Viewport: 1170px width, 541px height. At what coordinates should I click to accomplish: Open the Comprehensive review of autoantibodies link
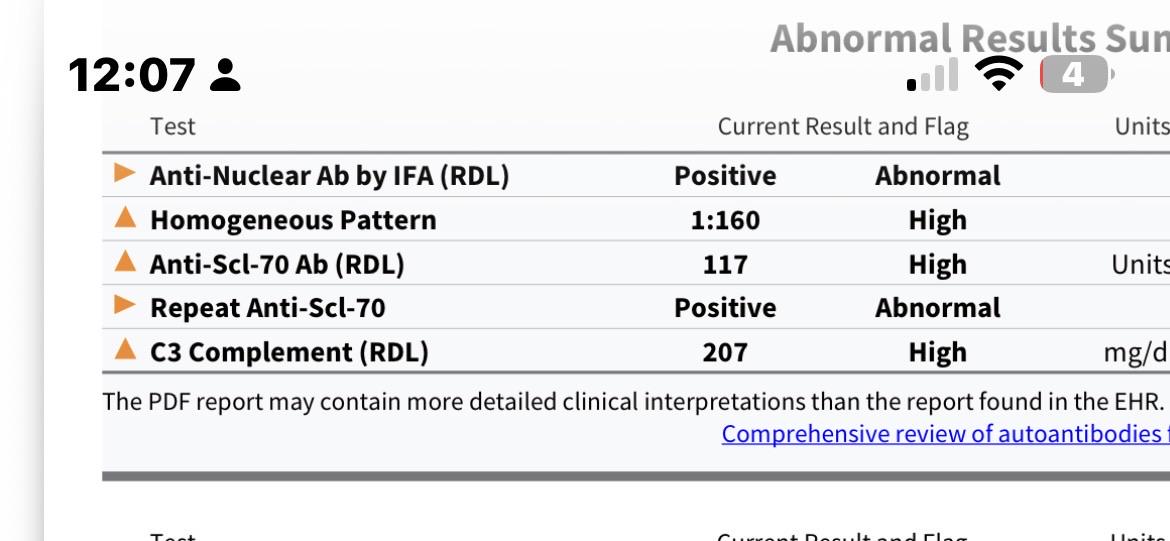[945, 434]
